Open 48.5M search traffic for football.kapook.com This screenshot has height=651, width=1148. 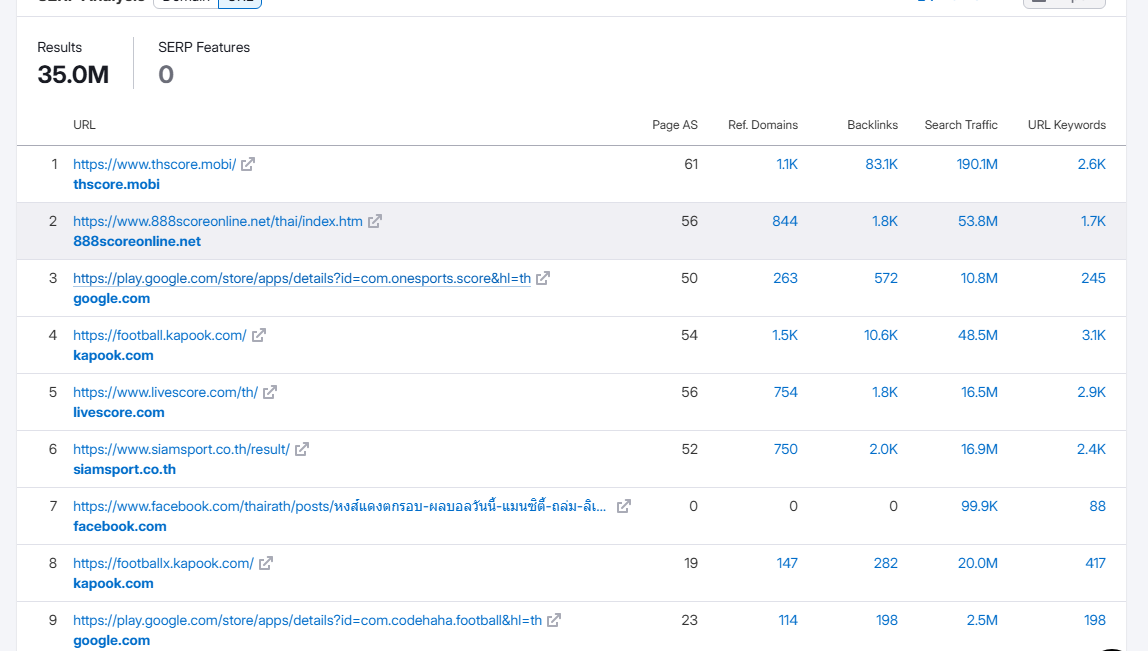pos(978,335)
